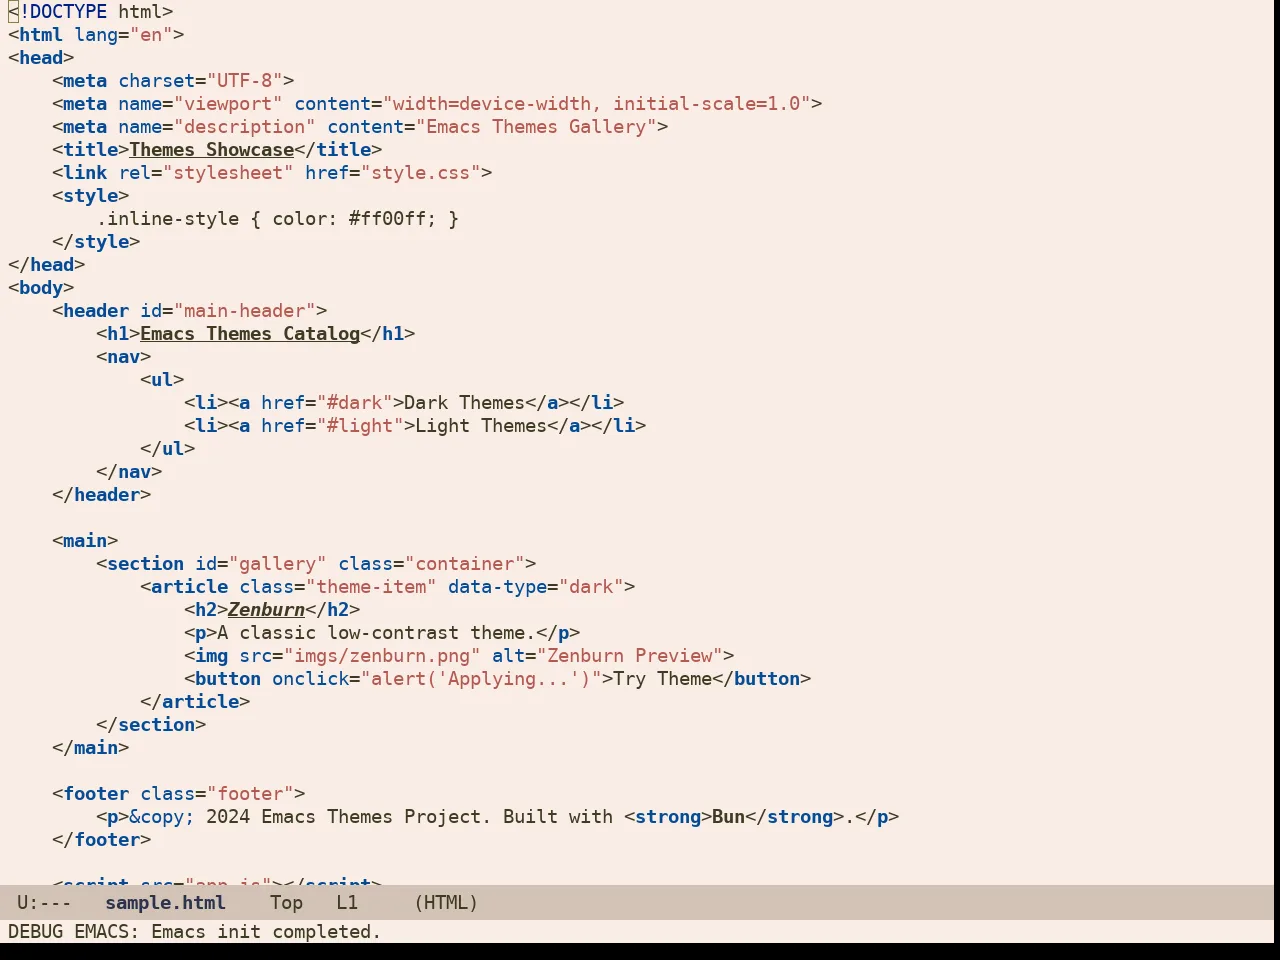Viewport: 1280px width, 960px height.
Task: Click the "viewport" name value
Action: pyautogui.click(x=228, y=104)
